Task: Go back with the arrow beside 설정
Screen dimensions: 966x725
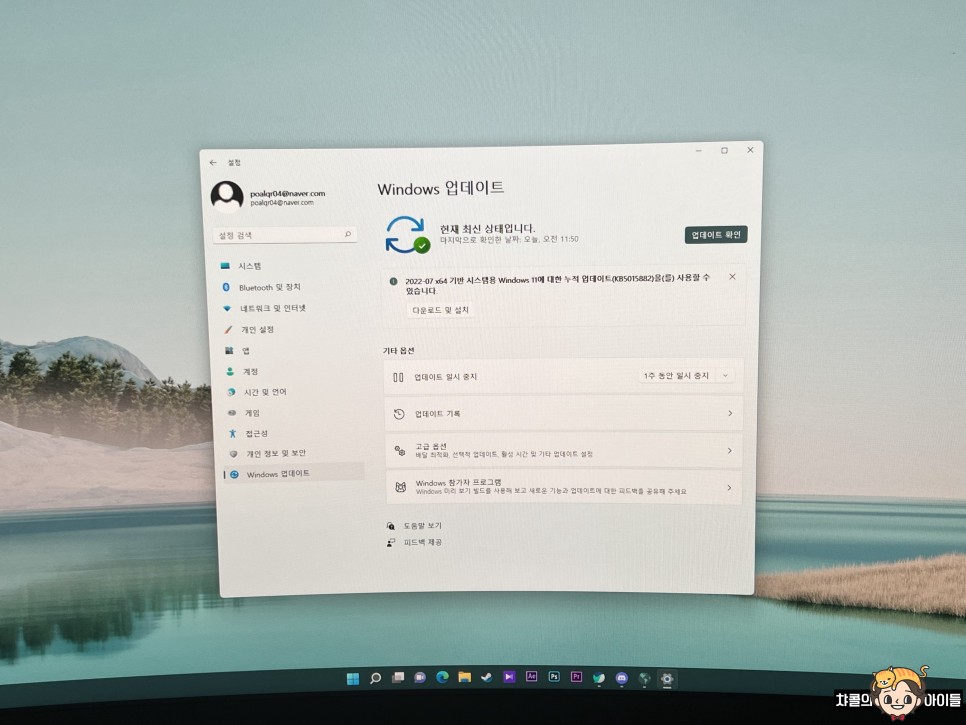Action: tap(213, 163)
